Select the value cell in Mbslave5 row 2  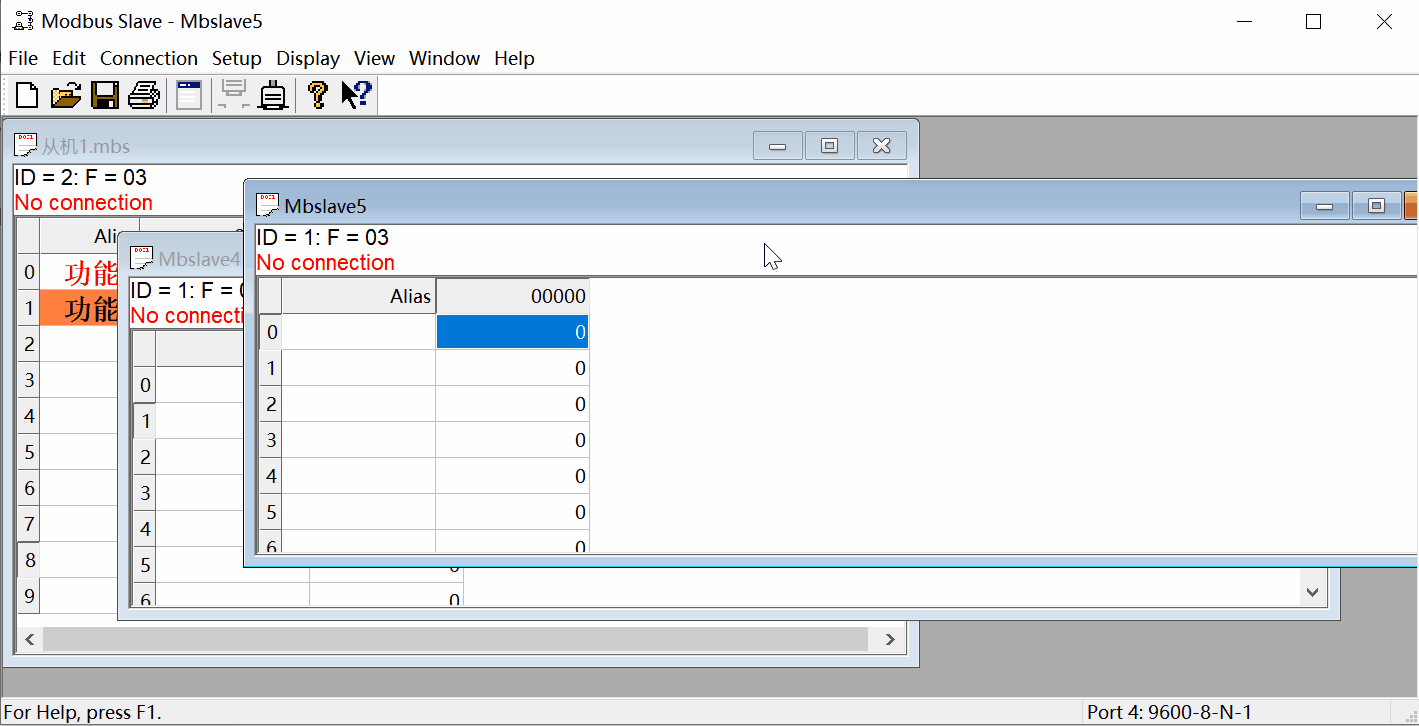pos(512,404)
